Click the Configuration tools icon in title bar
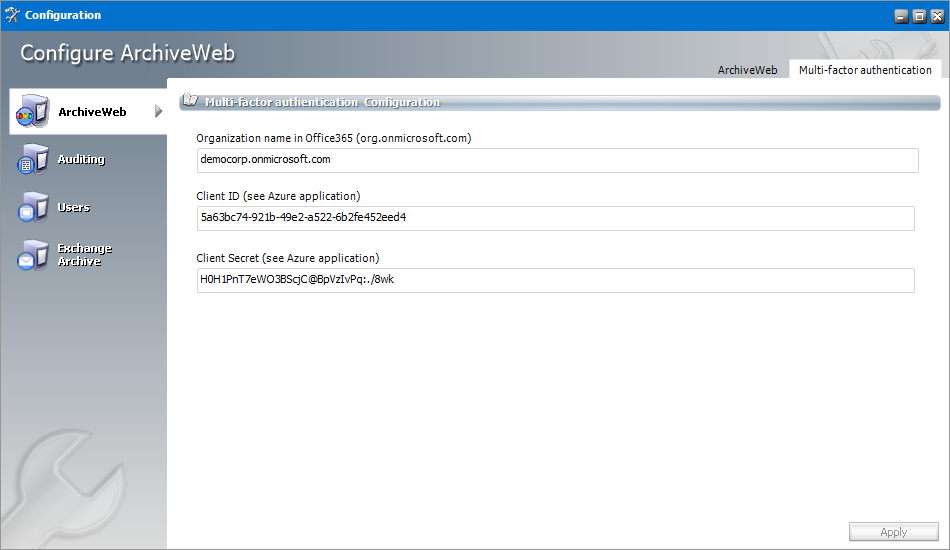This screenshot has width=950, height=550. (12, 15)
